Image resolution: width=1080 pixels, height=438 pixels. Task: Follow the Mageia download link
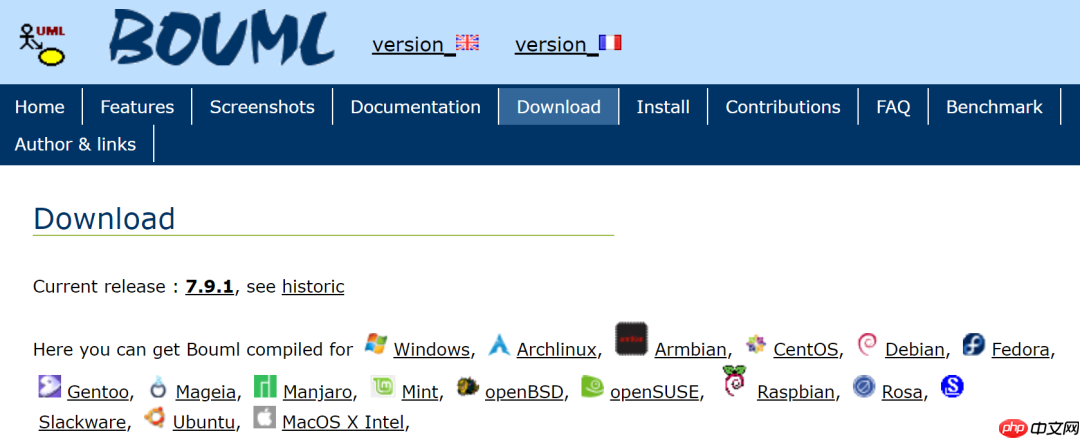(207, 392)
